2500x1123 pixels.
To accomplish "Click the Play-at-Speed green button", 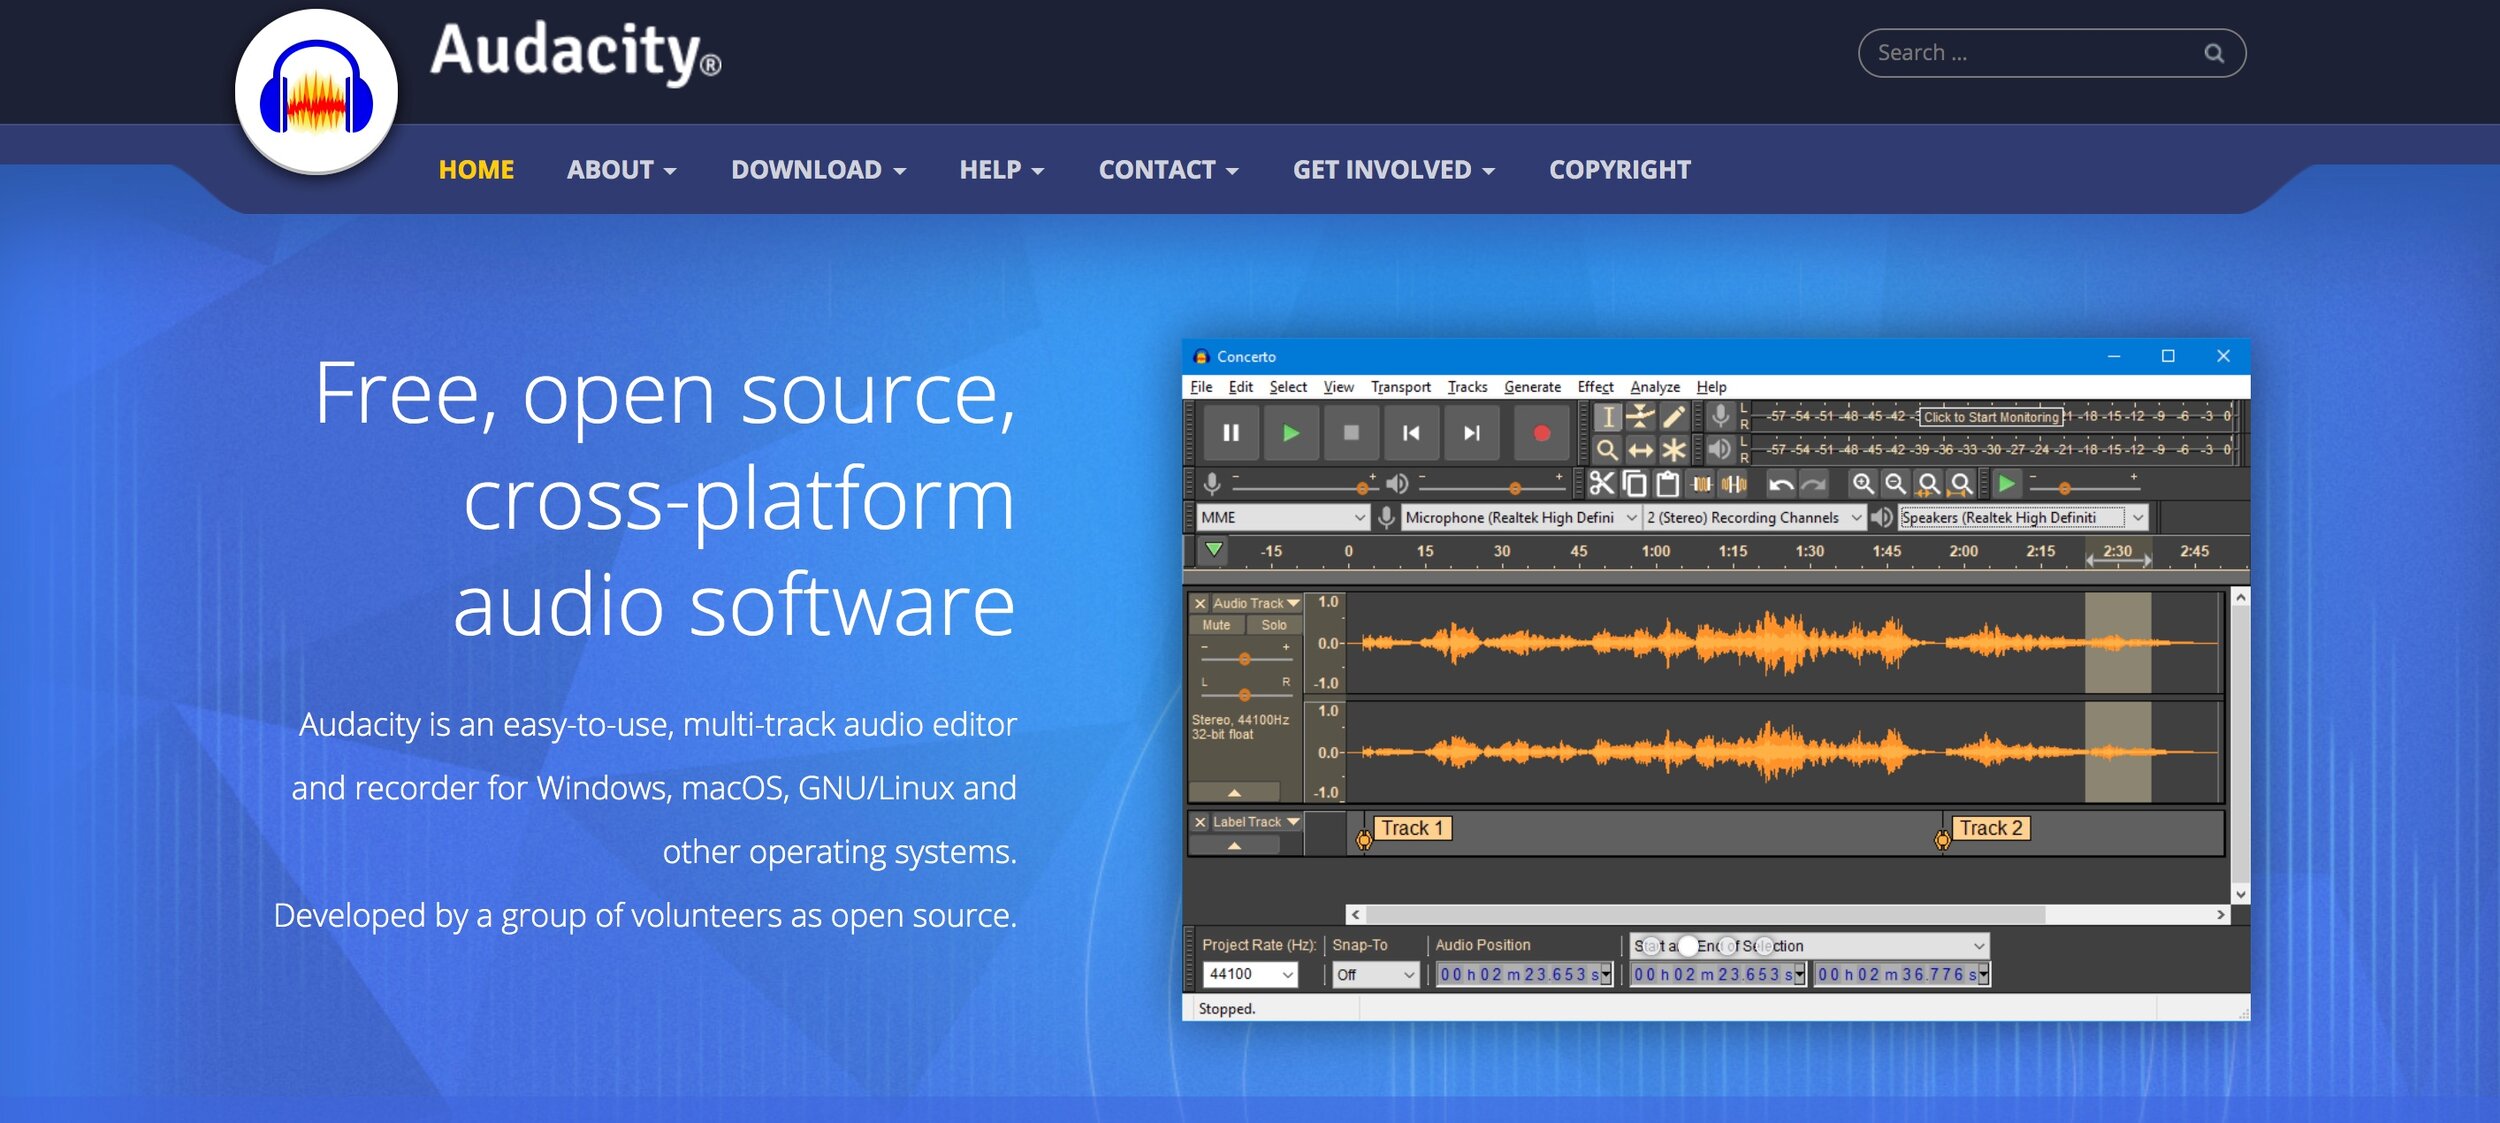I will pyautogui.click(x=2006, y=484).
